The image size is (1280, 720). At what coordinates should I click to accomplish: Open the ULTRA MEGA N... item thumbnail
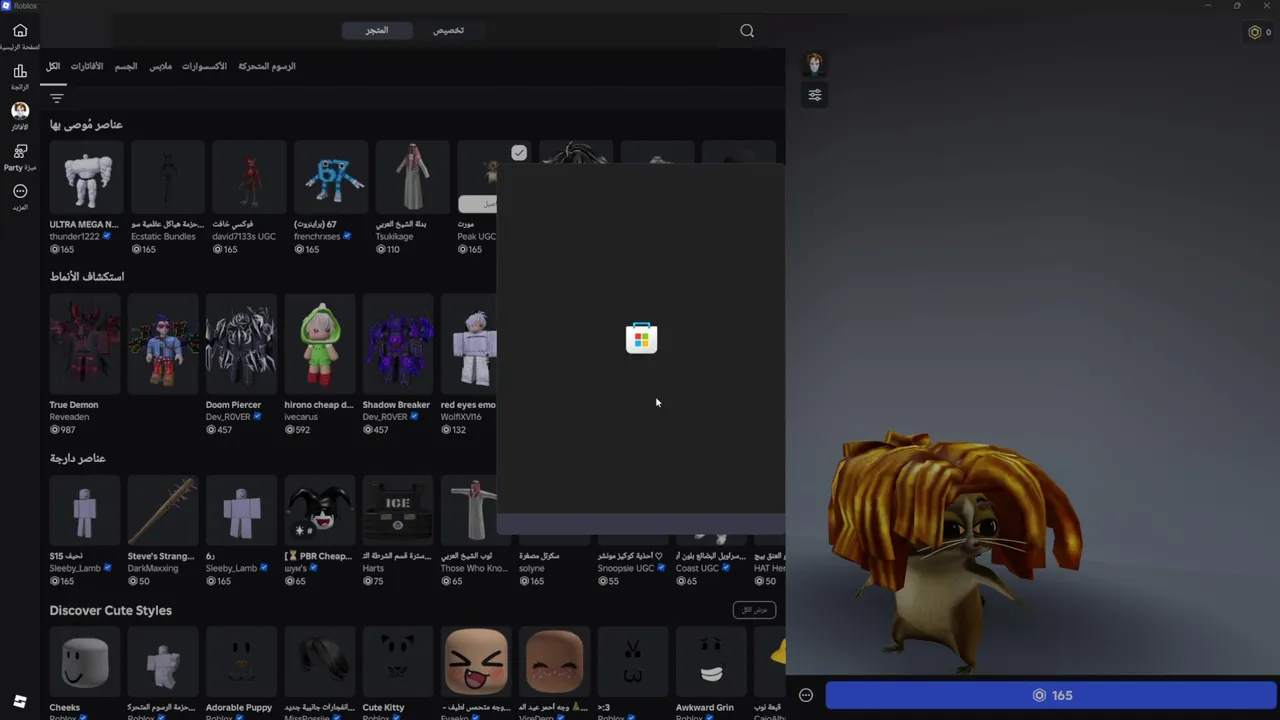point(86,177)
